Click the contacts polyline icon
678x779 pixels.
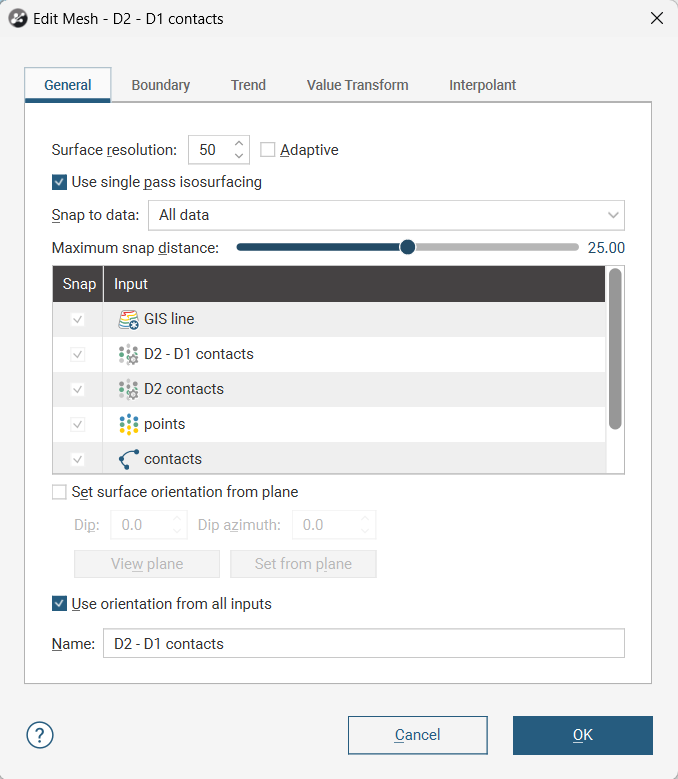click(128, 459)
